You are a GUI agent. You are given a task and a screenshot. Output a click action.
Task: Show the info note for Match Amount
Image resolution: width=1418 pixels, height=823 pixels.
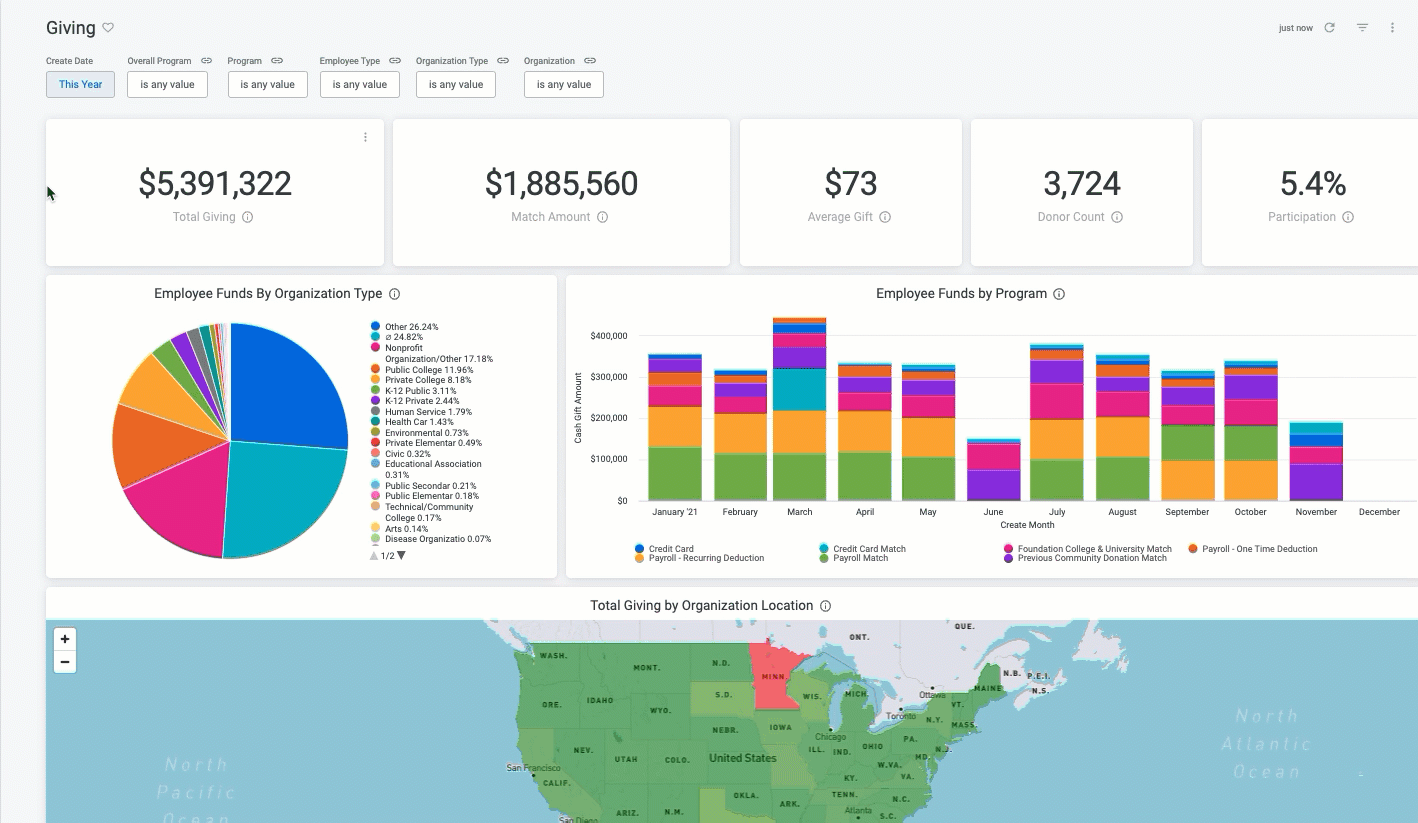point(602,217)
